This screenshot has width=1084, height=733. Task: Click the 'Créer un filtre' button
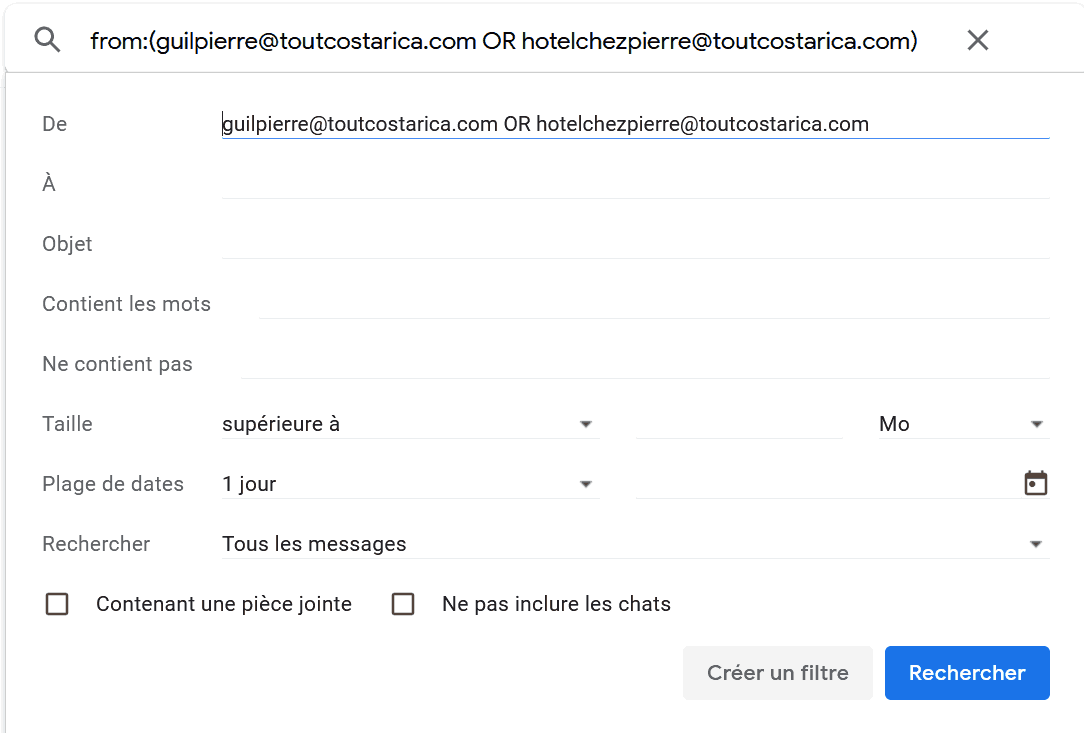tap(778, 673)
